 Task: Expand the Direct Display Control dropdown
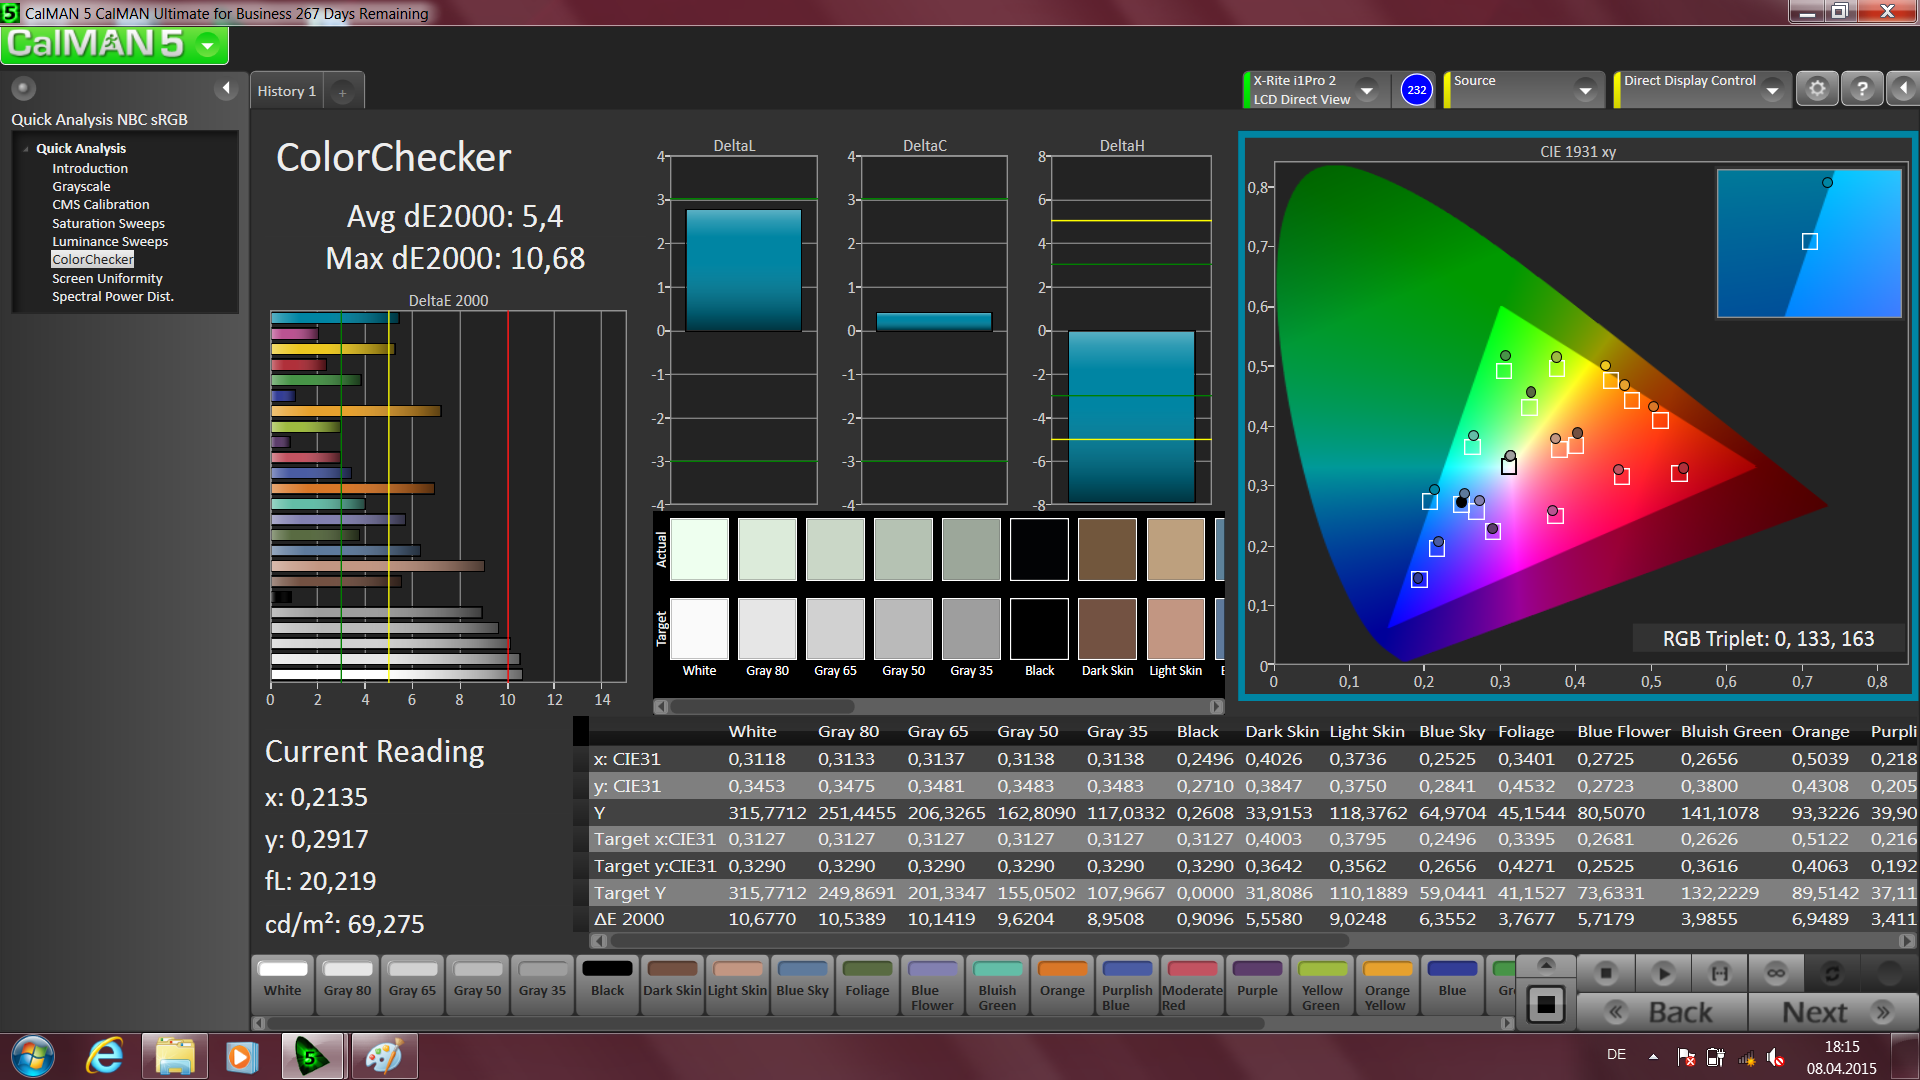coord(1772,90)
